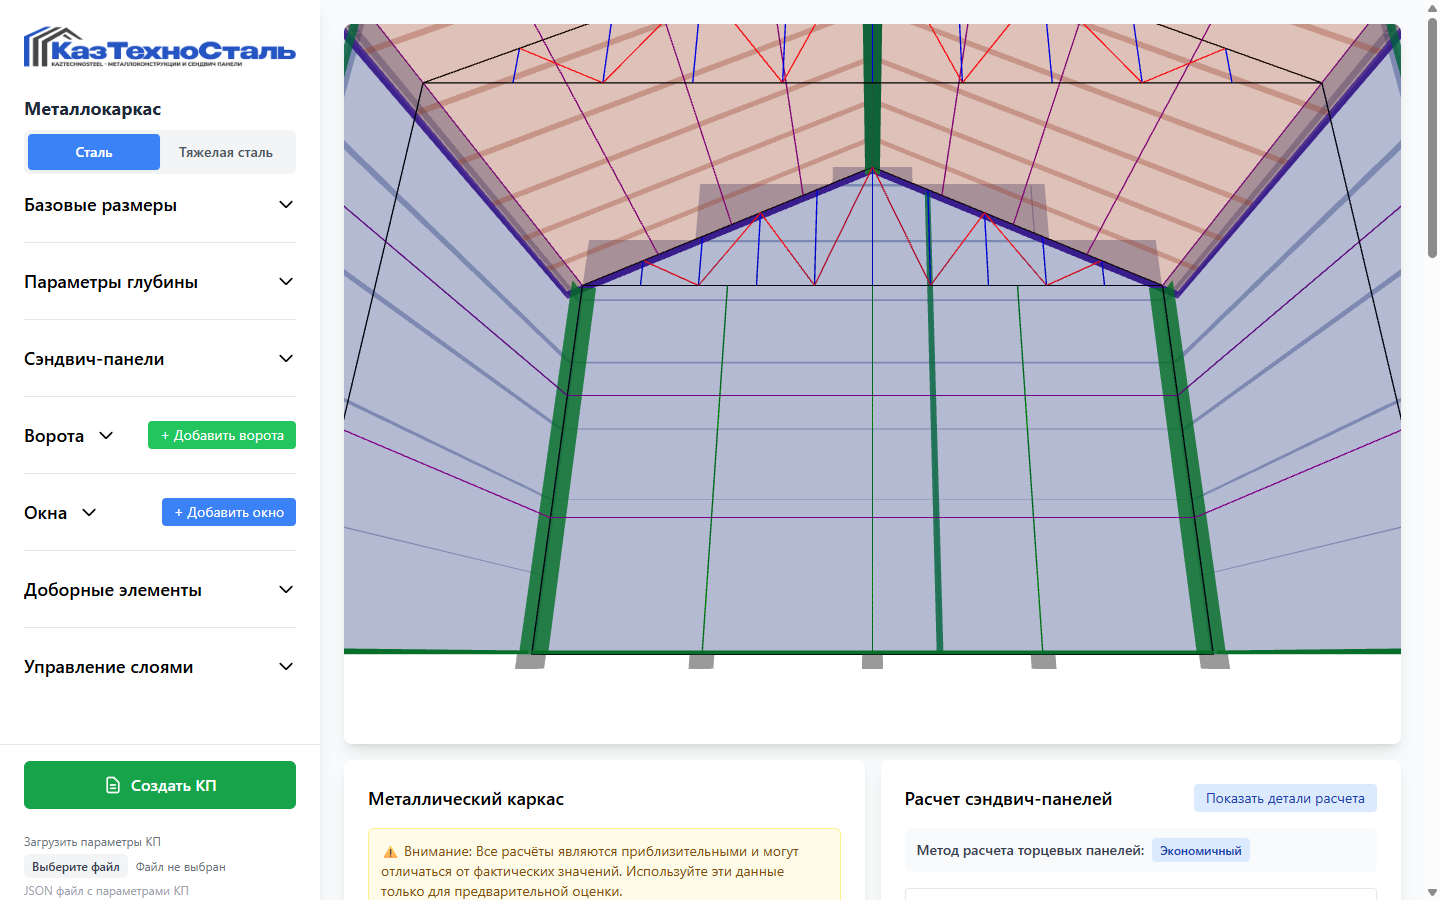
Task: Click Показать детали расчета button
Action: [x=1285, y=798]
